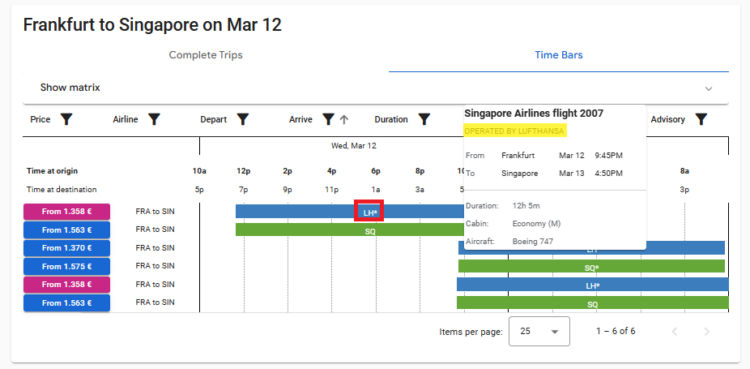Viewport: 750px width, 369px height.
Task: Select the green SQ* flight time bar
Action: 592,266
